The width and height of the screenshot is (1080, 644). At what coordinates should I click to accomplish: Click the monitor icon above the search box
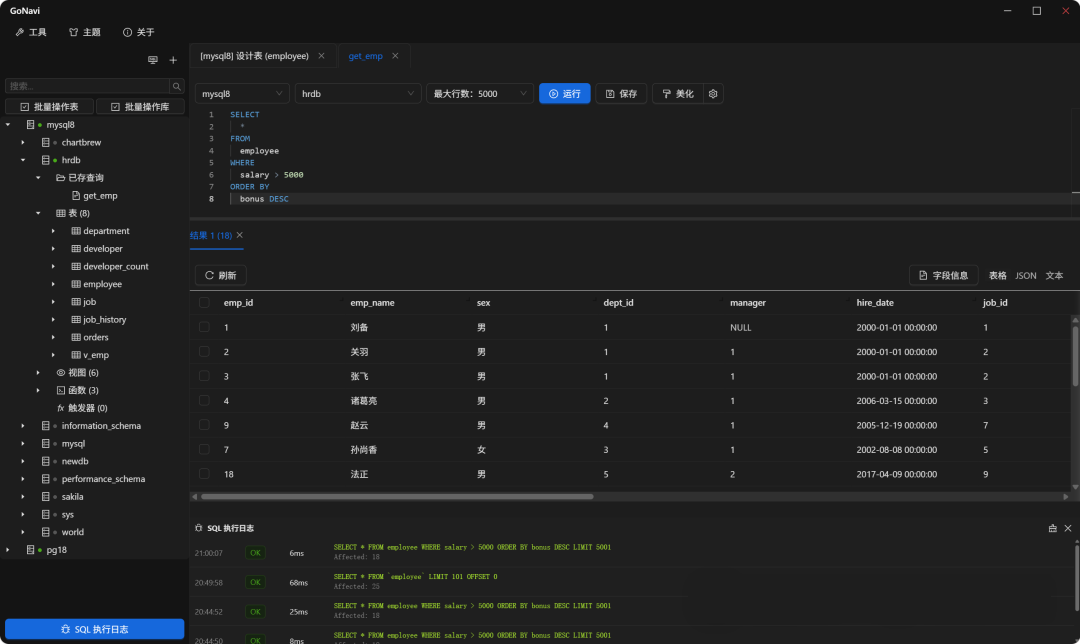click(153, 60)
